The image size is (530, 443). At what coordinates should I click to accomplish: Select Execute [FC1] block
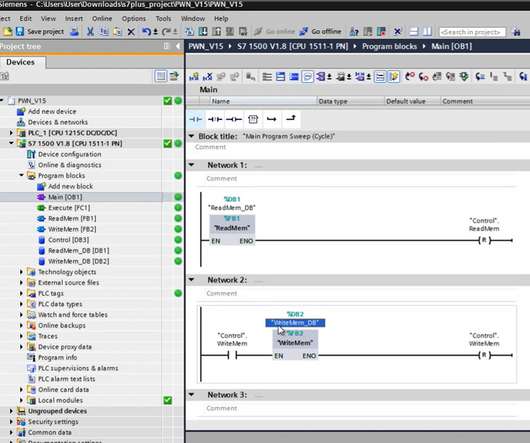(x=69, y=208)
